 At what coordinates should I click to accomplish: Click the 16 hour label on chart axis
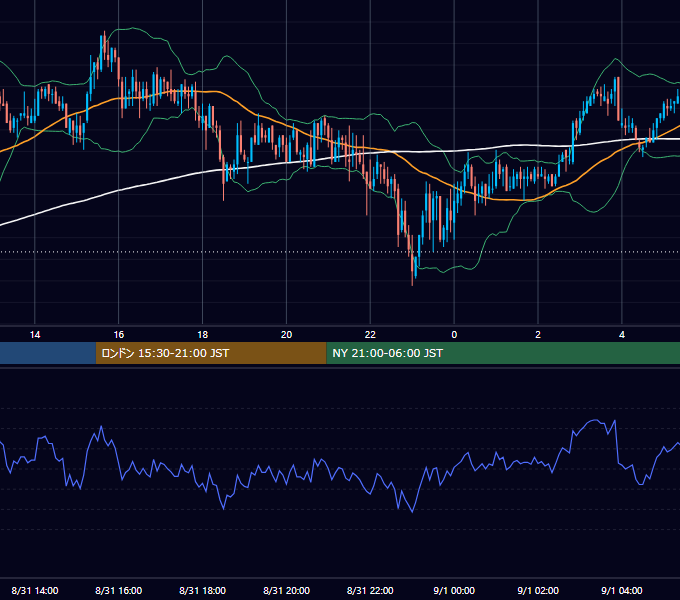(x=118, y=335)
